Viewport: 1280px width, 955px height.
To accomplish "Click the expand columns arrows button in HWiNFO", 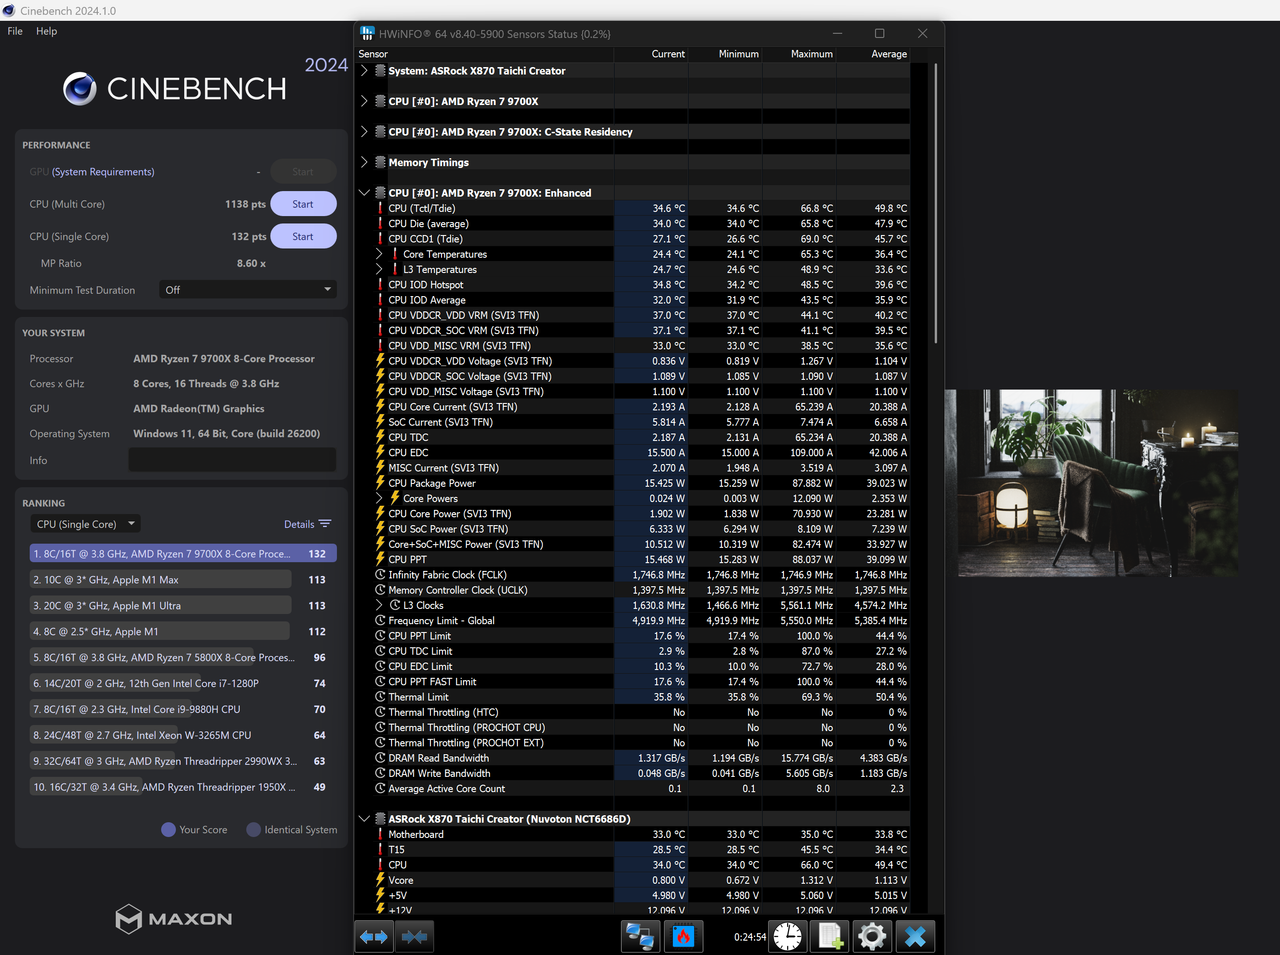I will (x=374, y=937).
